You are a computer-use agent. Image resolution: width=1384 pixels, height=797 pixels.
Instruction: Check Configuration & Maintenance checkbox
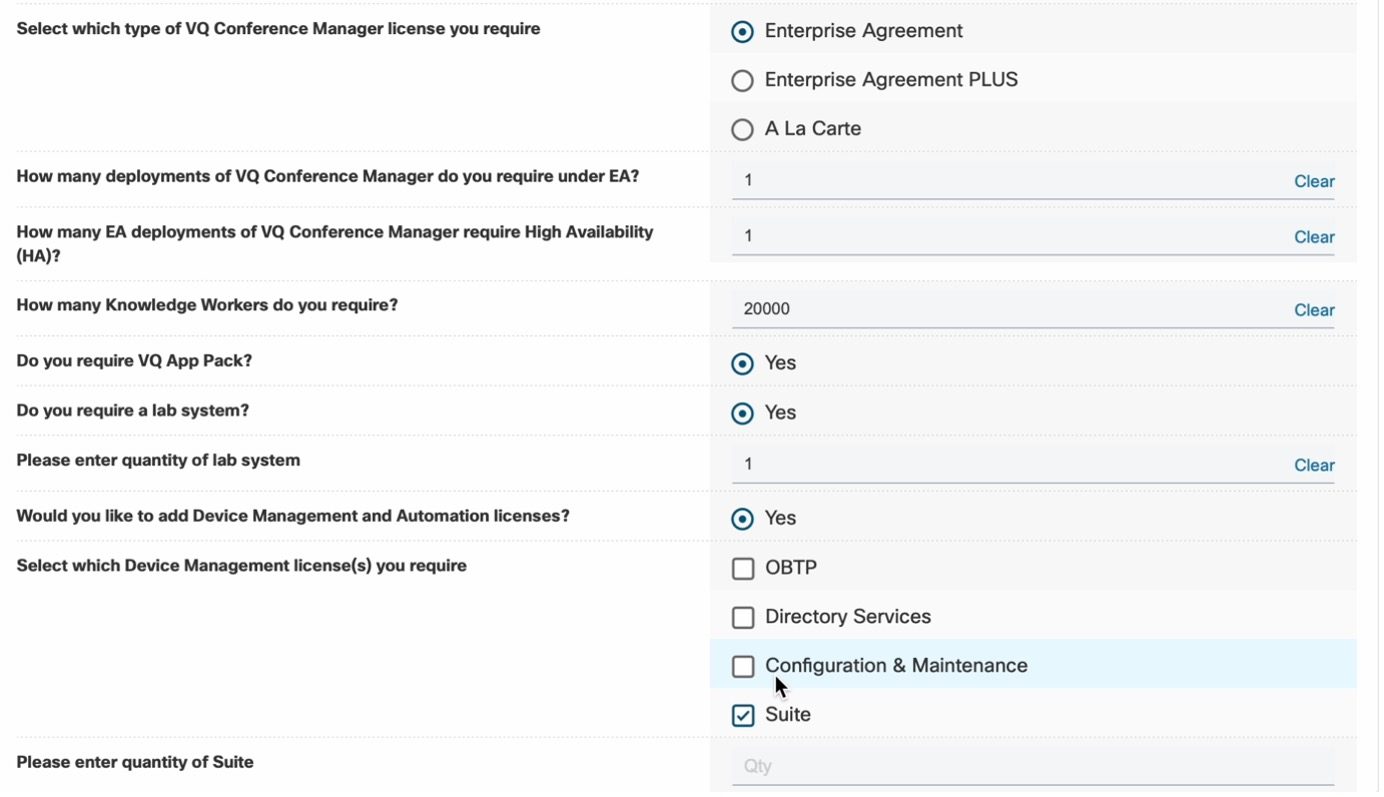pyautogui.click(x=744, y=668)
